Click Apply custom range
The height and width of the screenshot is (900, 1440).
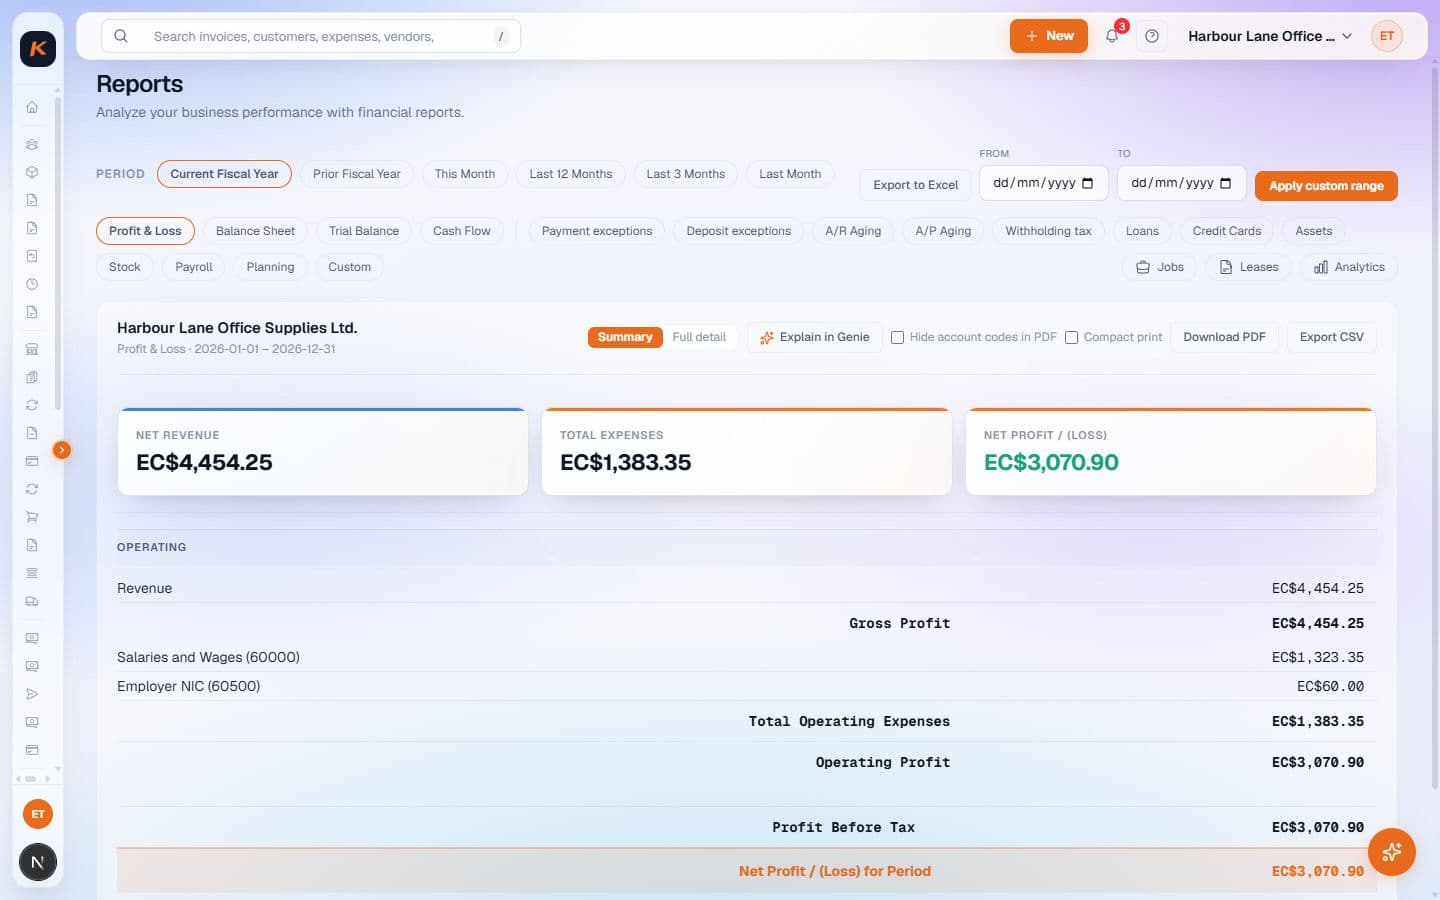(x=1326, y=186)
